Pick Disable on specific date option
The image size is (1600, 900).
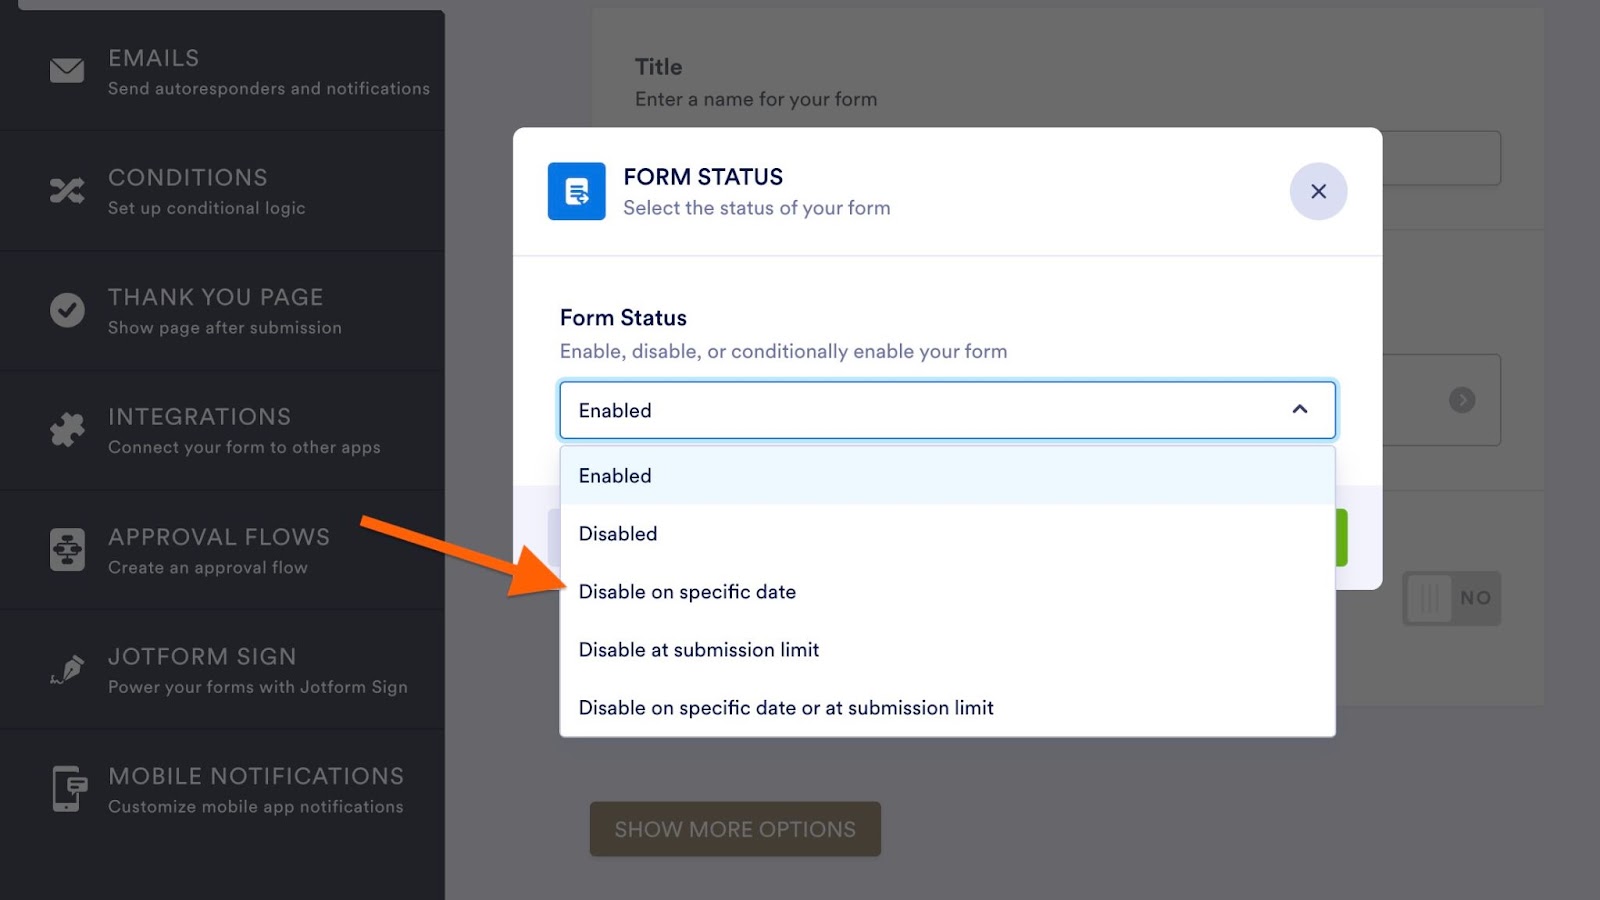pos(687,592)
